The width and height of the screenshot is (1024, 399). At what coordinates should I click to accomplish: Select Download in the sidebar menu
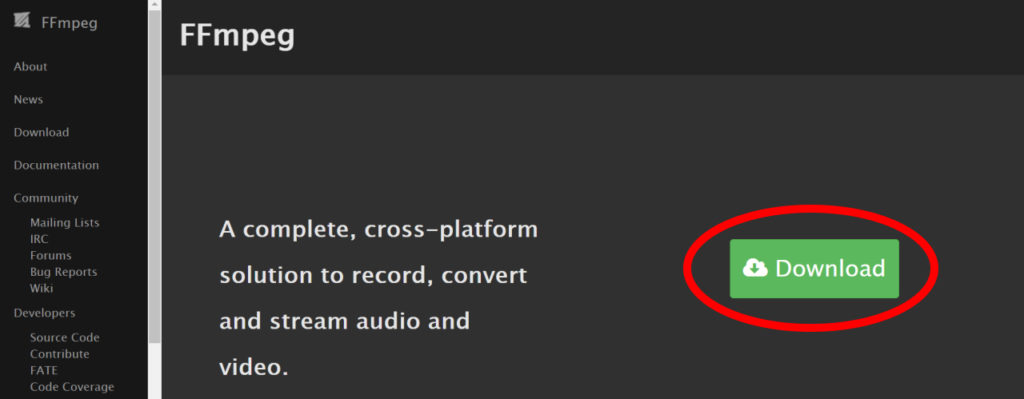point(41,132)
